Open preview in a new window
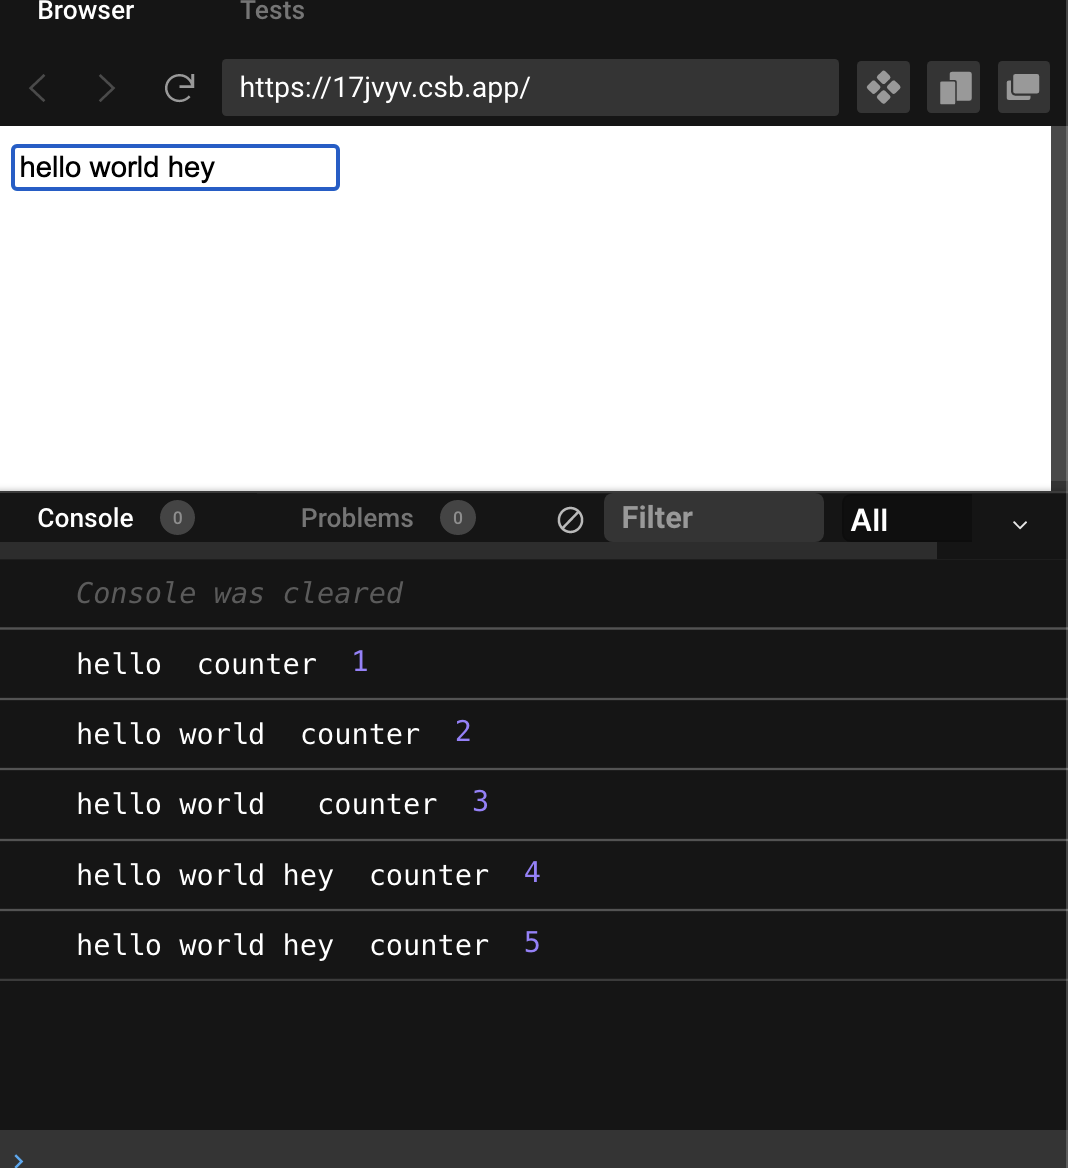1068x1168 pixels. click(1023, 87)
